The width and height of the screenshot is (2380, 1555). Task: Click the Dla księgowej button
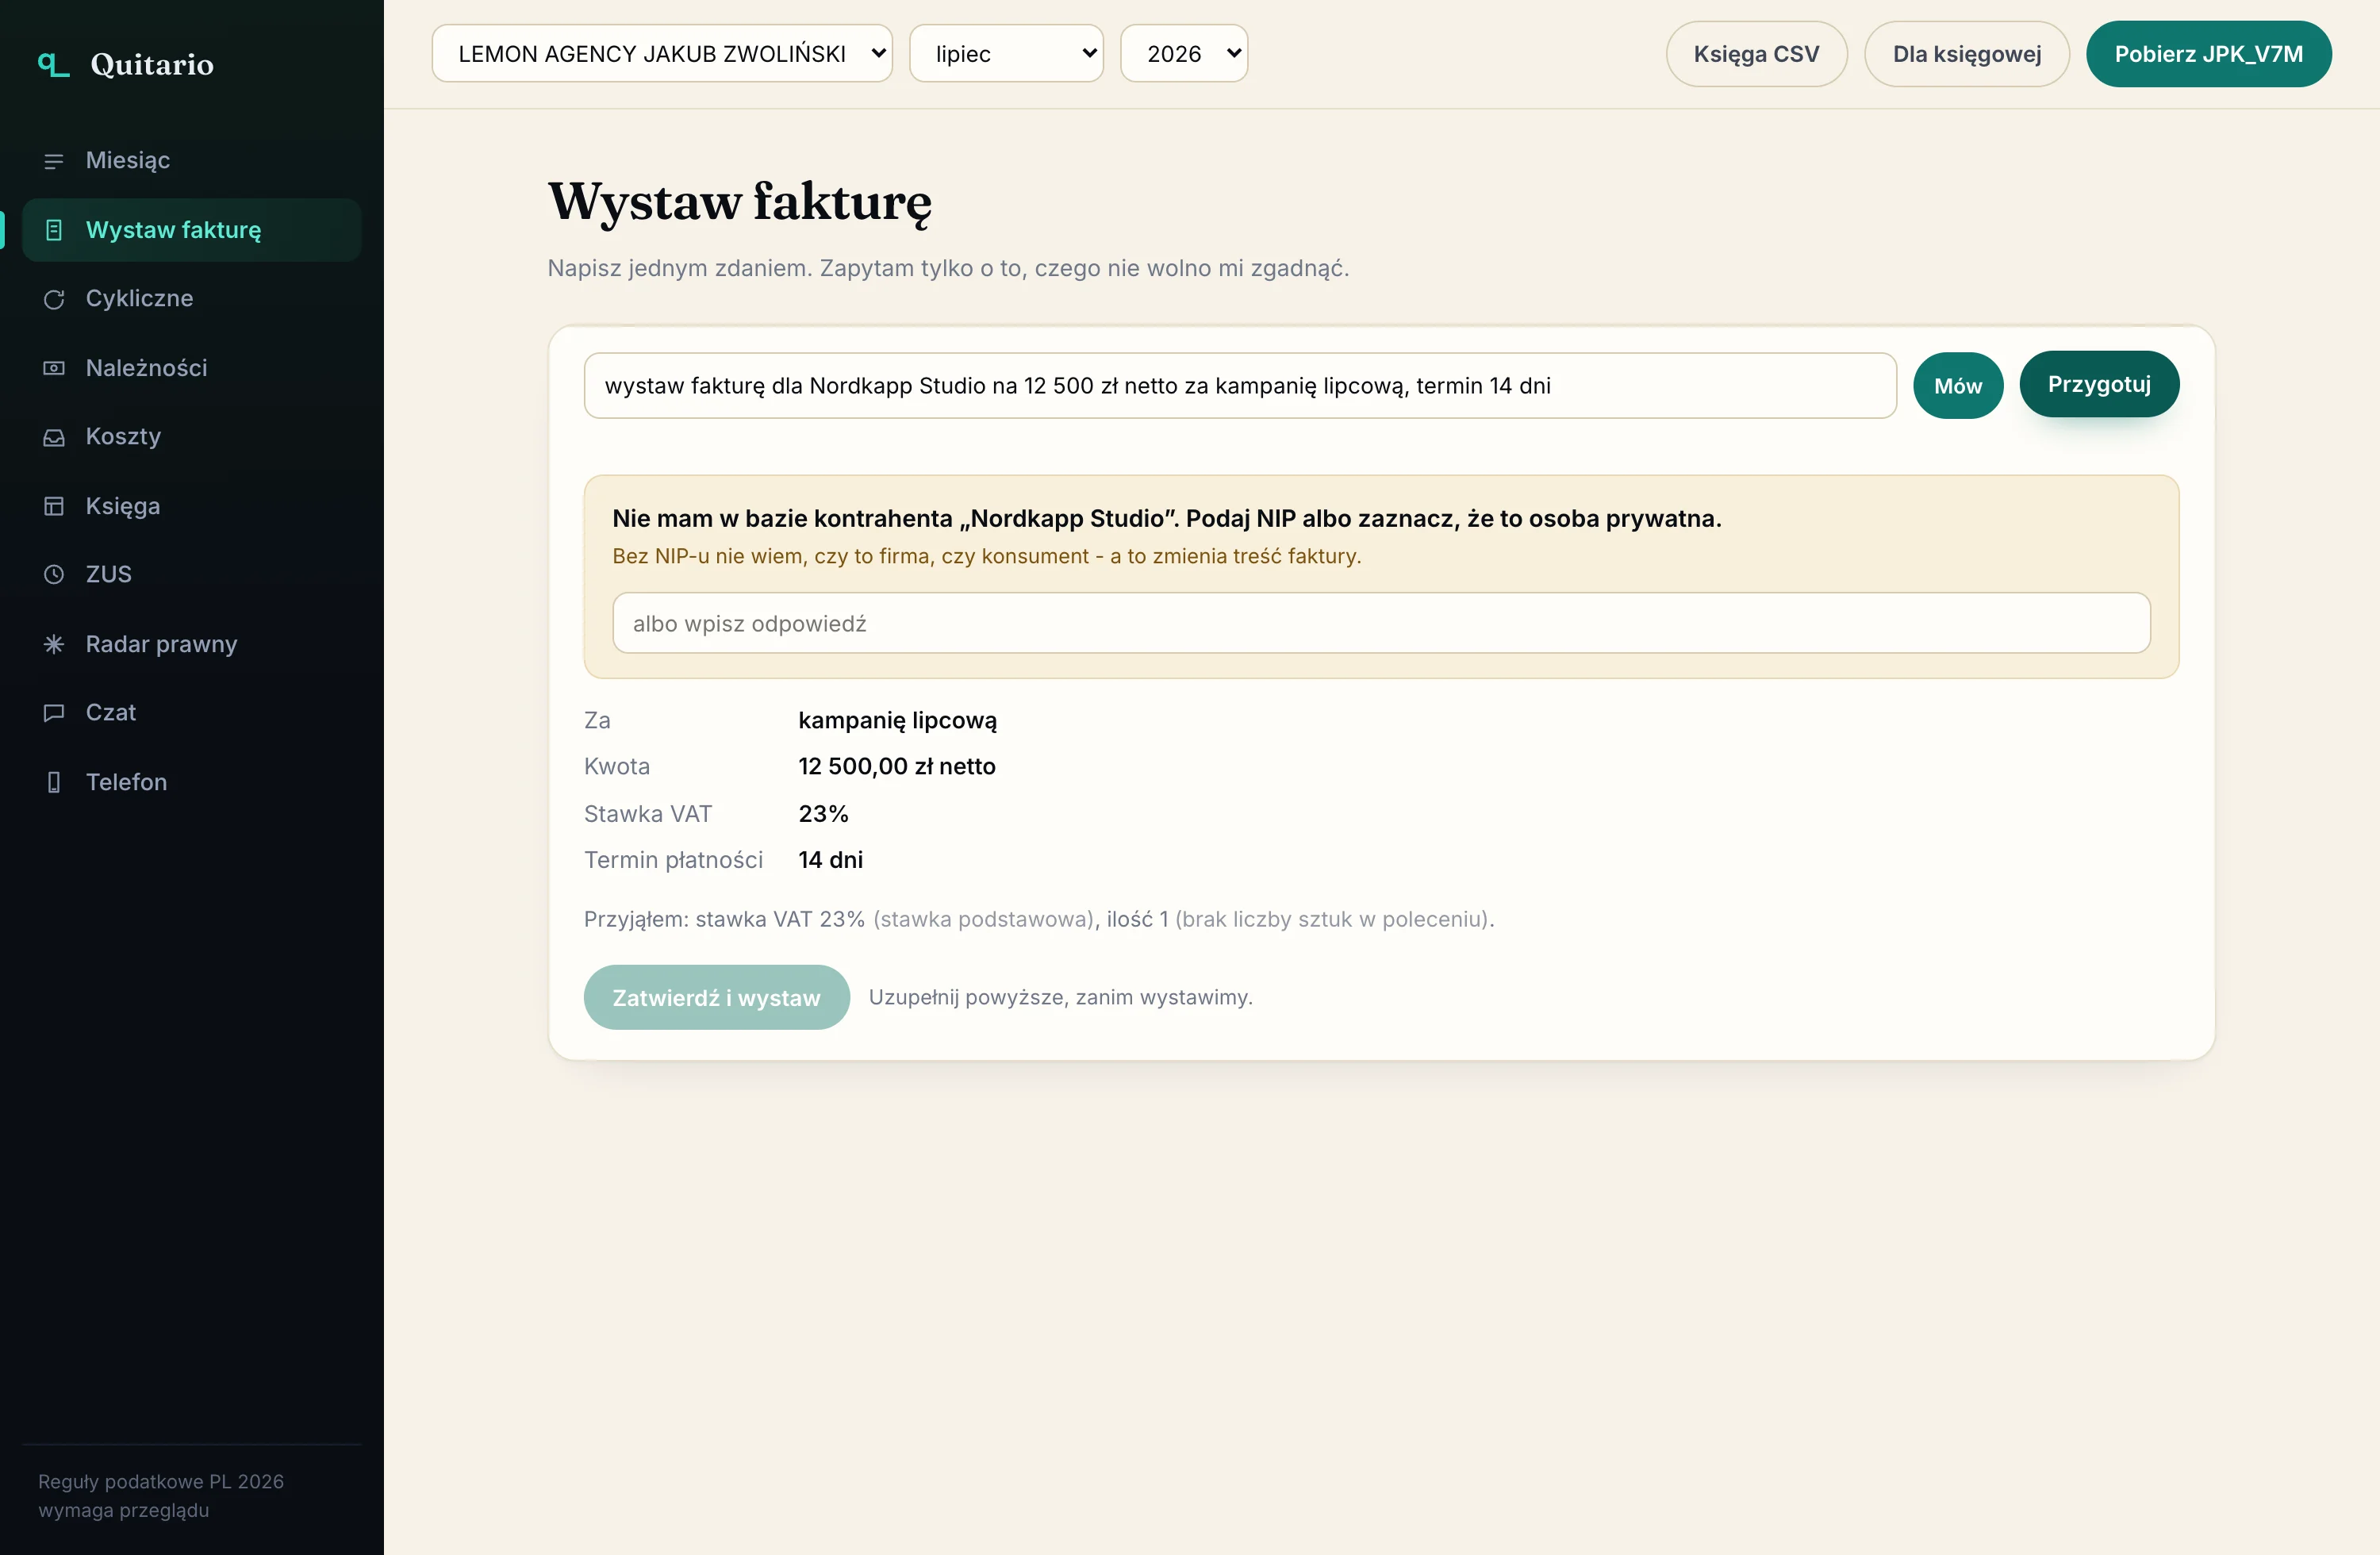(1966, 54)
